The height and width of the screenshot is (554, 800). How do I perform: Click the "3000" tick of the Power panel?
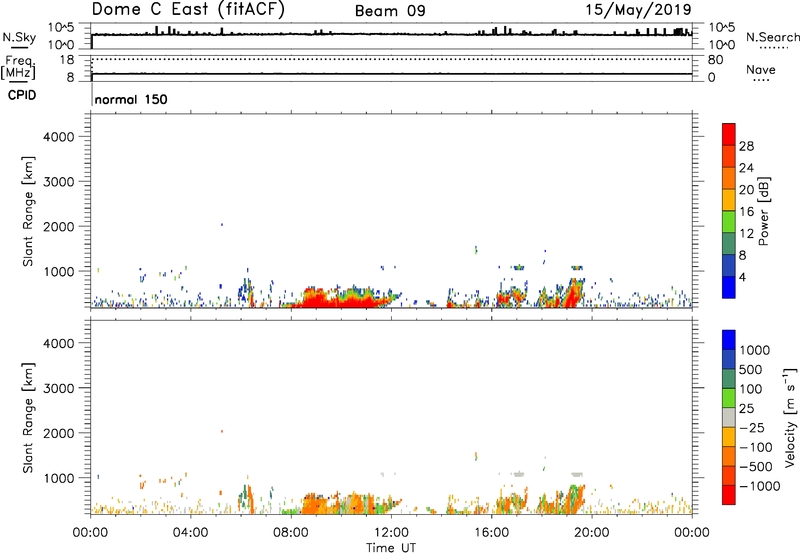pos(59,182)
